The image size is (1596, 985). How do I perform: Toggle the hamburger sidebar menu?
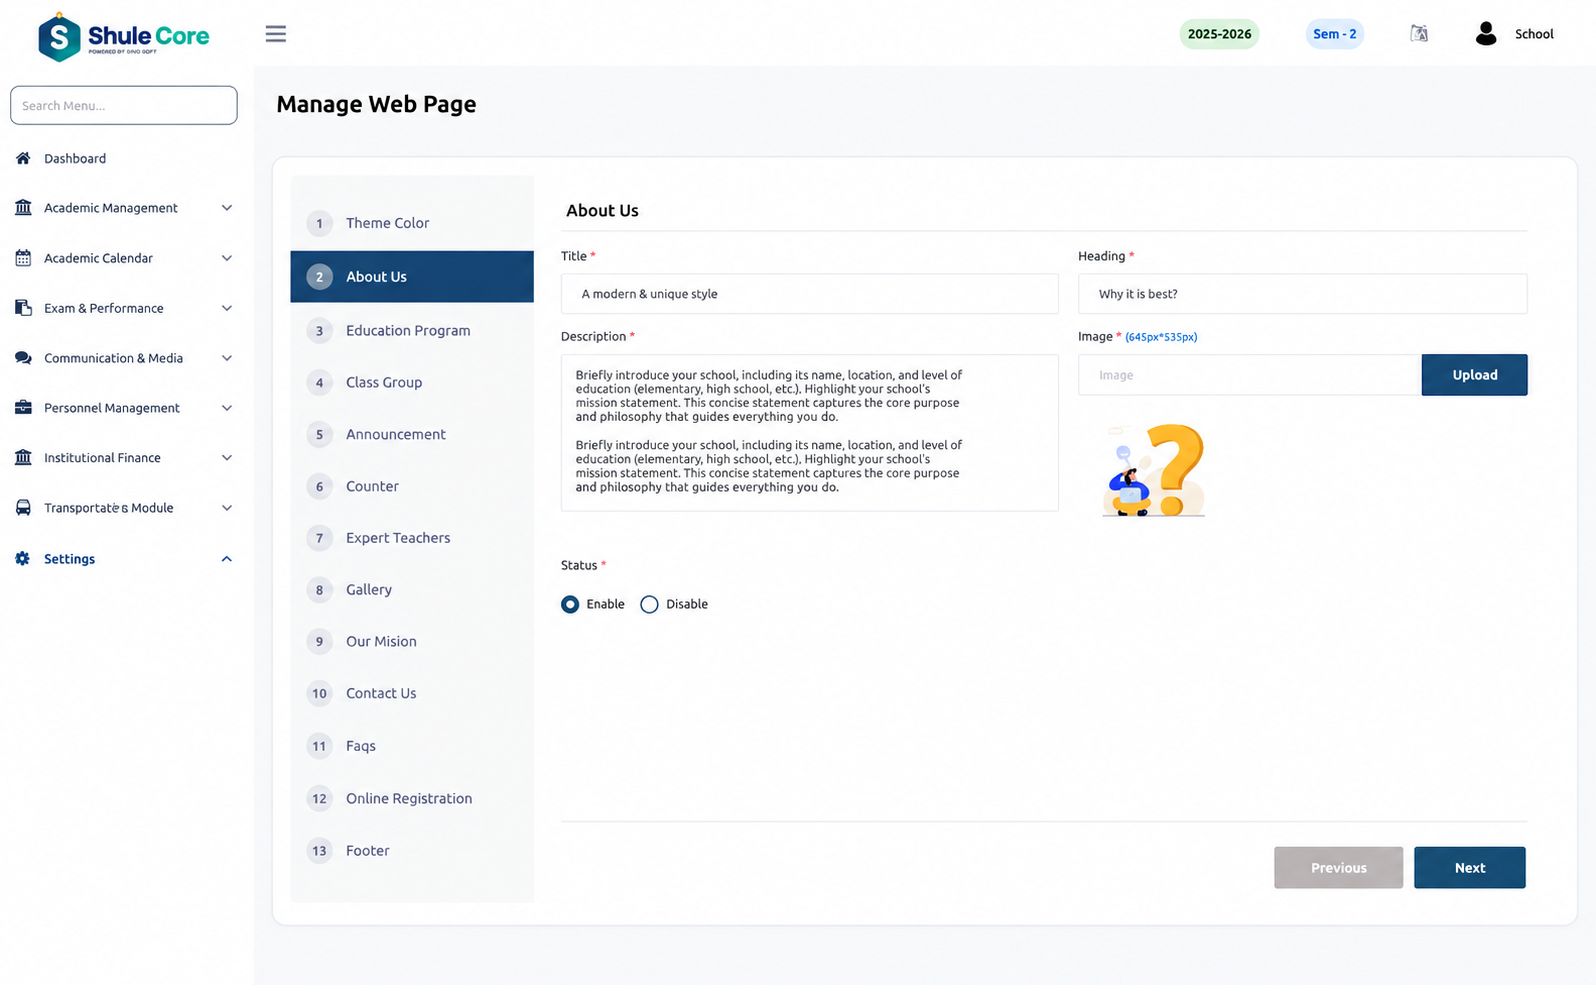(x=276, y=34)
